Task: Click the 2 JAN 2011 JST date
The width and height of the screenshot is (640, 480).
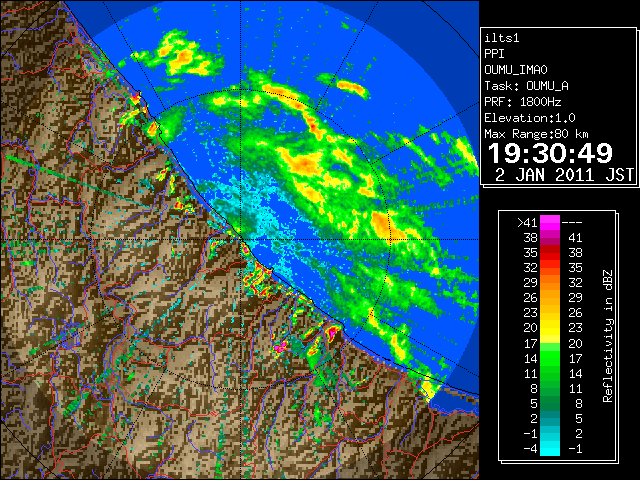Action: point(564,175)
